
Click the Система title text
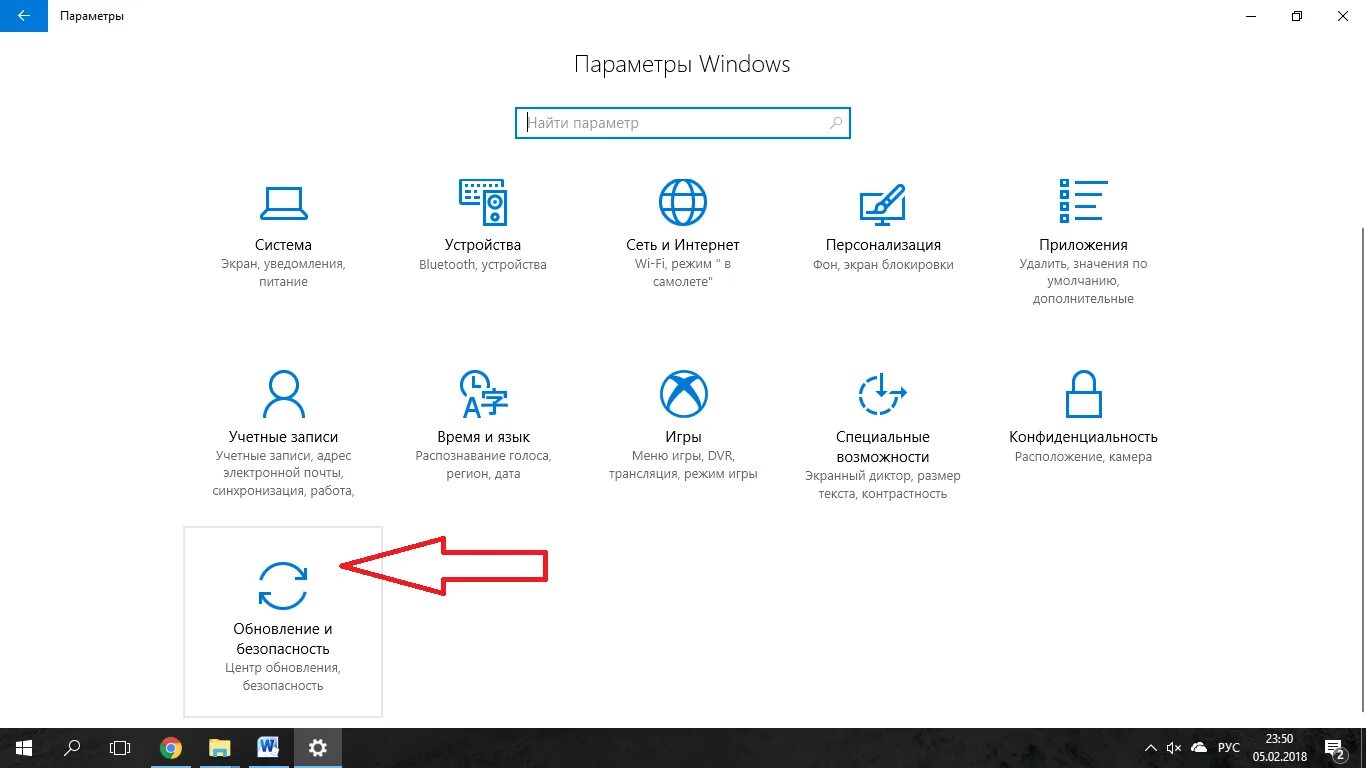(283, 245)
